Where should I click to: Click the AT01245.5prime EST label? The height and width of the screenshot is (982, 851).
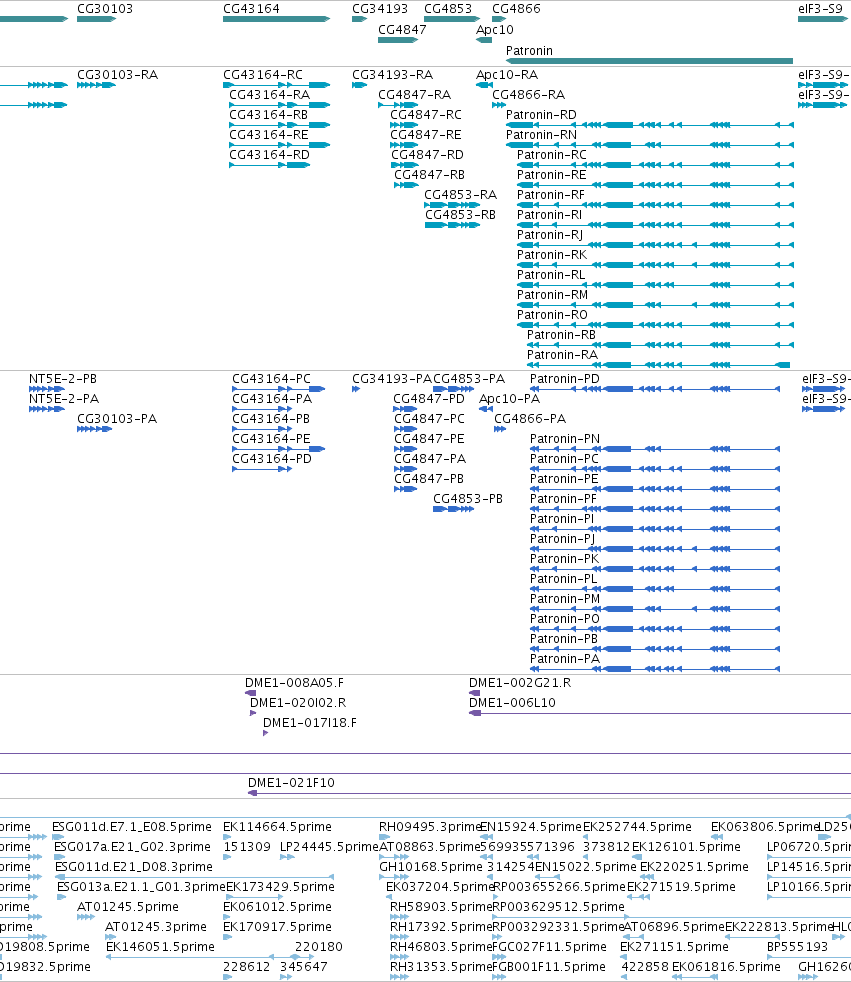pyautogui.click(x=128, y=907)
